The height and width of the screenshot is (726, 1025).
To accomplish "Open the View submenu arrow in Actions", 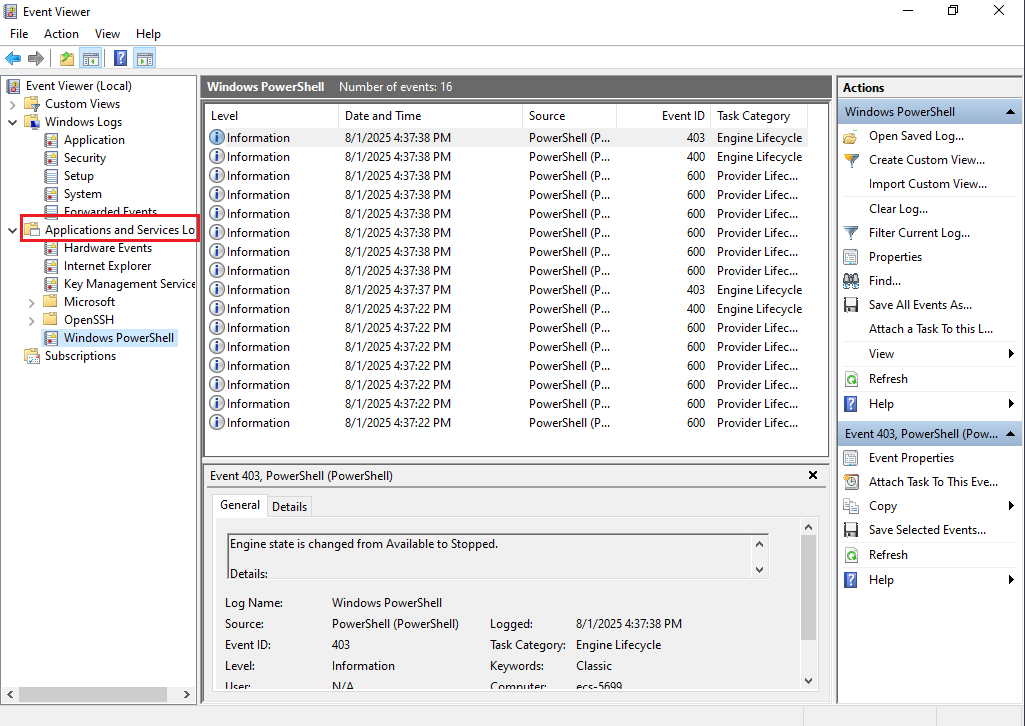I will coord(1011,354).
